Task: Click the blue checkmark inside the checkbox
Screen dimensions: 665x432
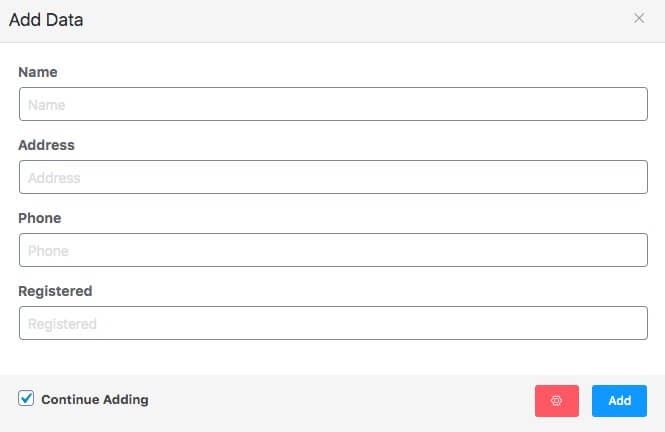Action: click(26, 398)
